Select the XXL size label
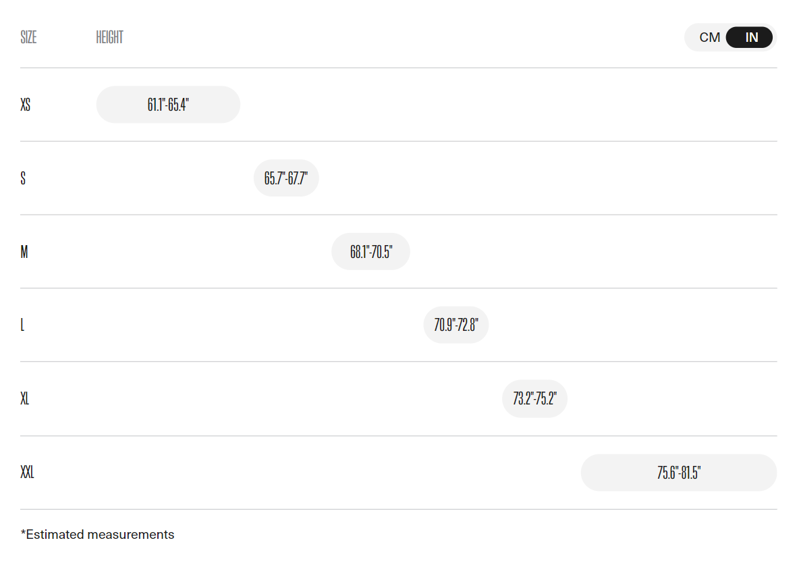Image resolution: width=800 pixels, height=578 pixels. click(27, 472)
